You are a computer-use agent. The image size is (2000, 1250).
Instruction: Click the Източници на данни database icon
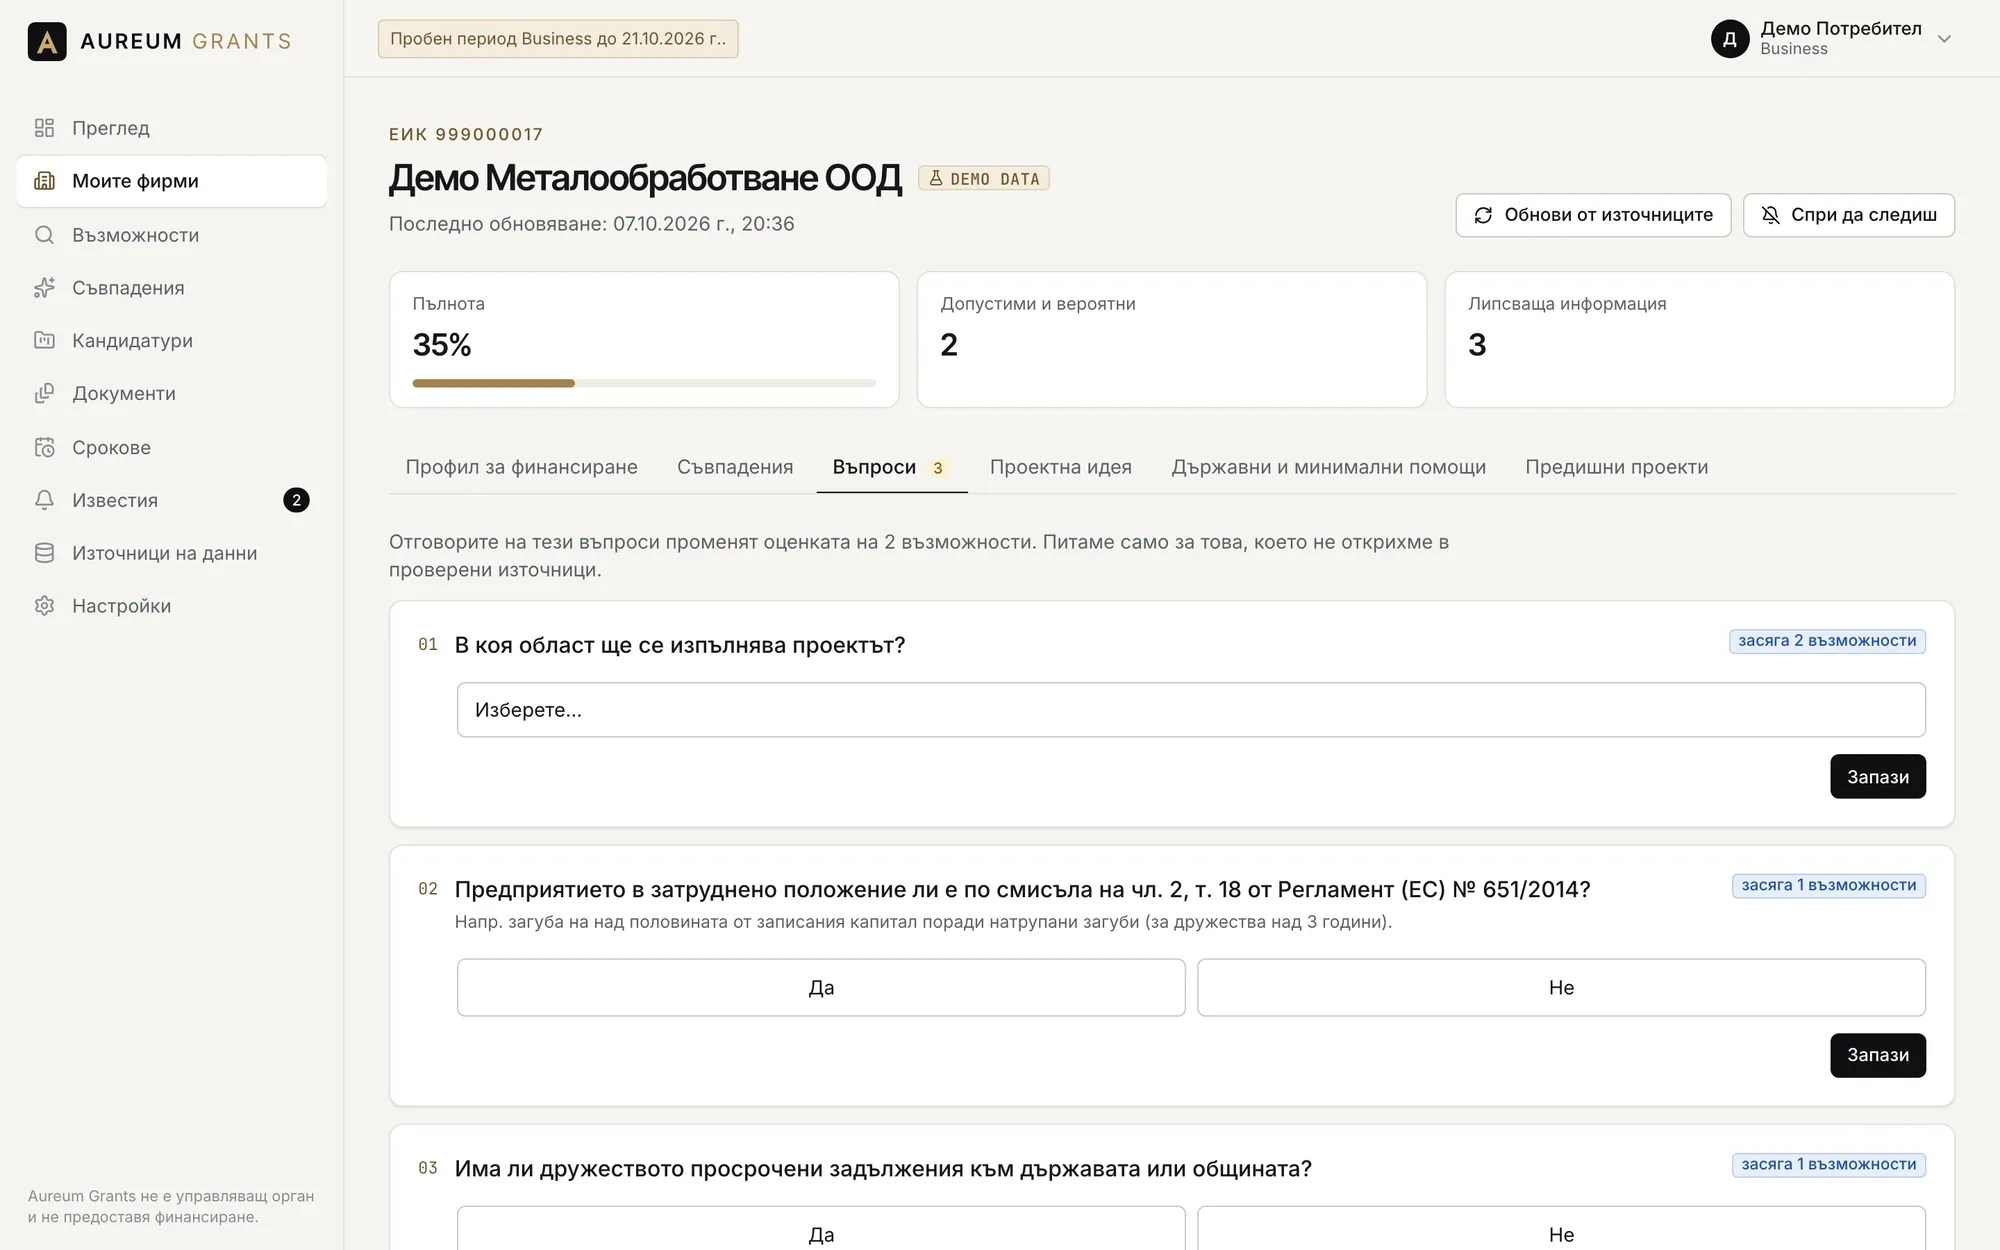point(44,553)
